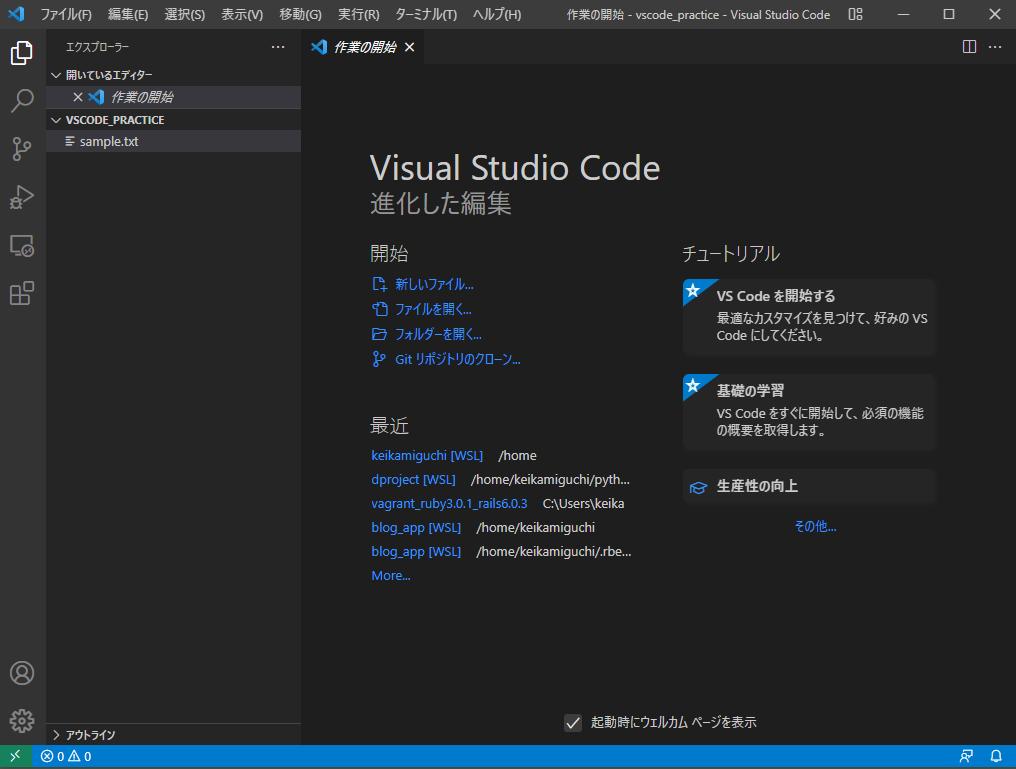Viewport: 1016px width, 769px height.
Task: Collapse the VSCODE_PRACTICE folder section
Action: 174,120
